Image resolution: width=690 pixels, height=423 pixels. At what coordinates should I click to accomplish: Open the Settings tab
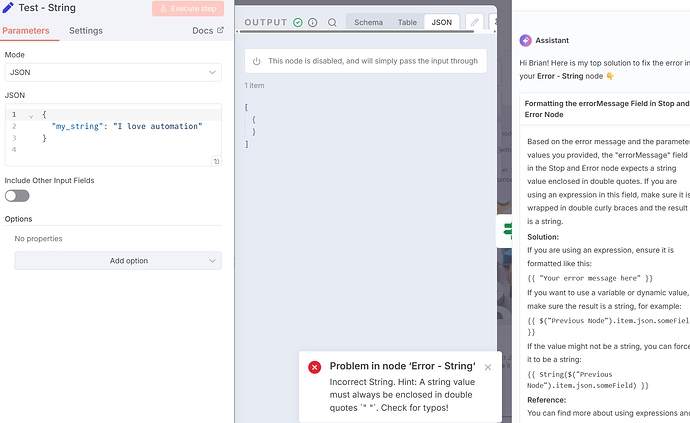[86, 31]
